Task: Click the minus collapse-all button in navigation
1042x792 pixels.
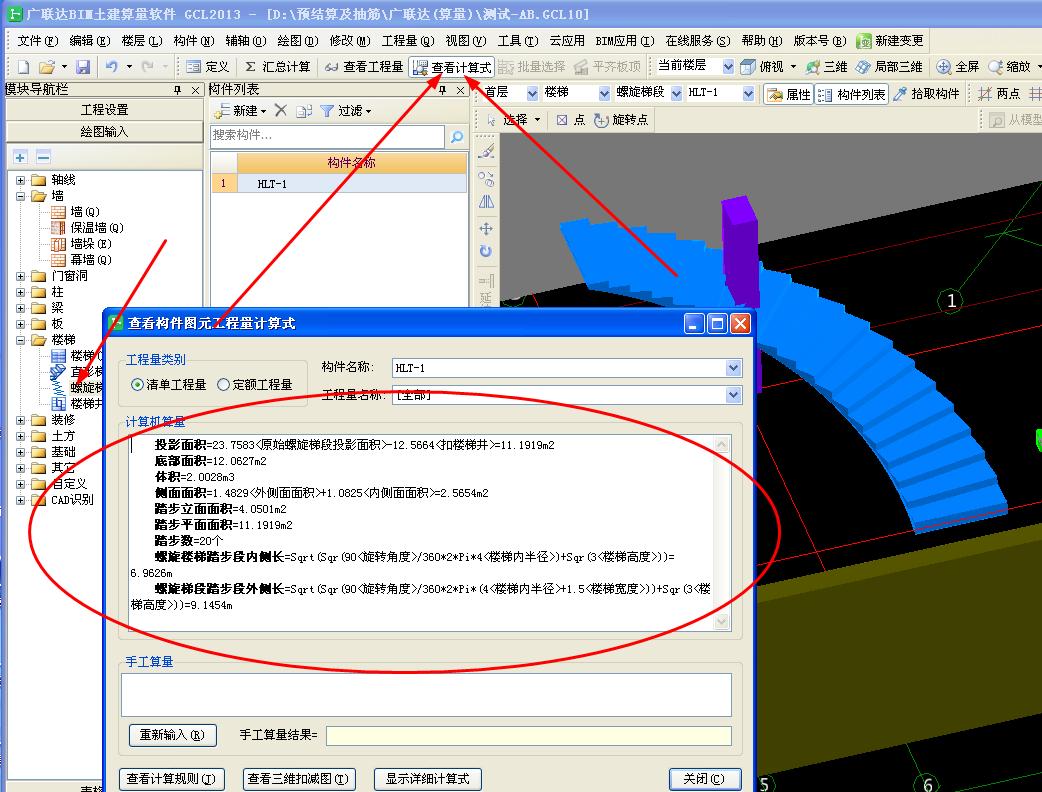Action: (44, 157)
